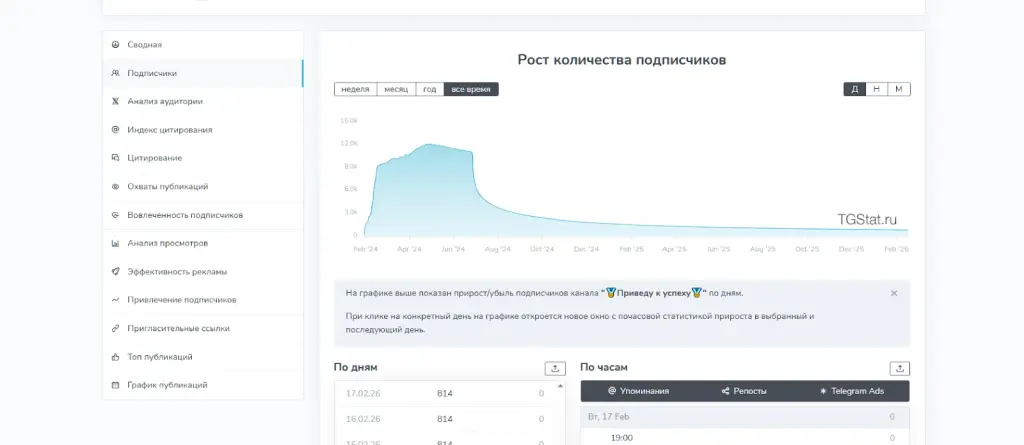The height and width of the screenshot is (445, 1024).
Task: Click the Подписчики people icon
Action: point(116,73)
